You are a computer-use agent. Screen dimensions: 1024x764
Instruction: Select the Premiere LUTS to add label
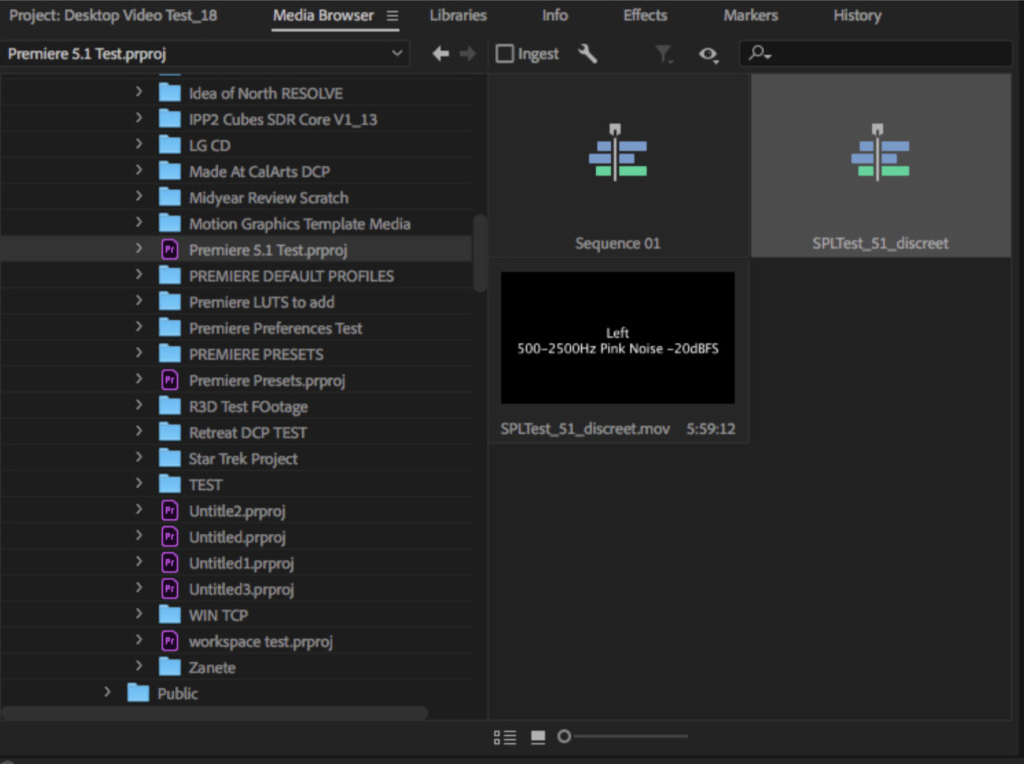[261, 302]
